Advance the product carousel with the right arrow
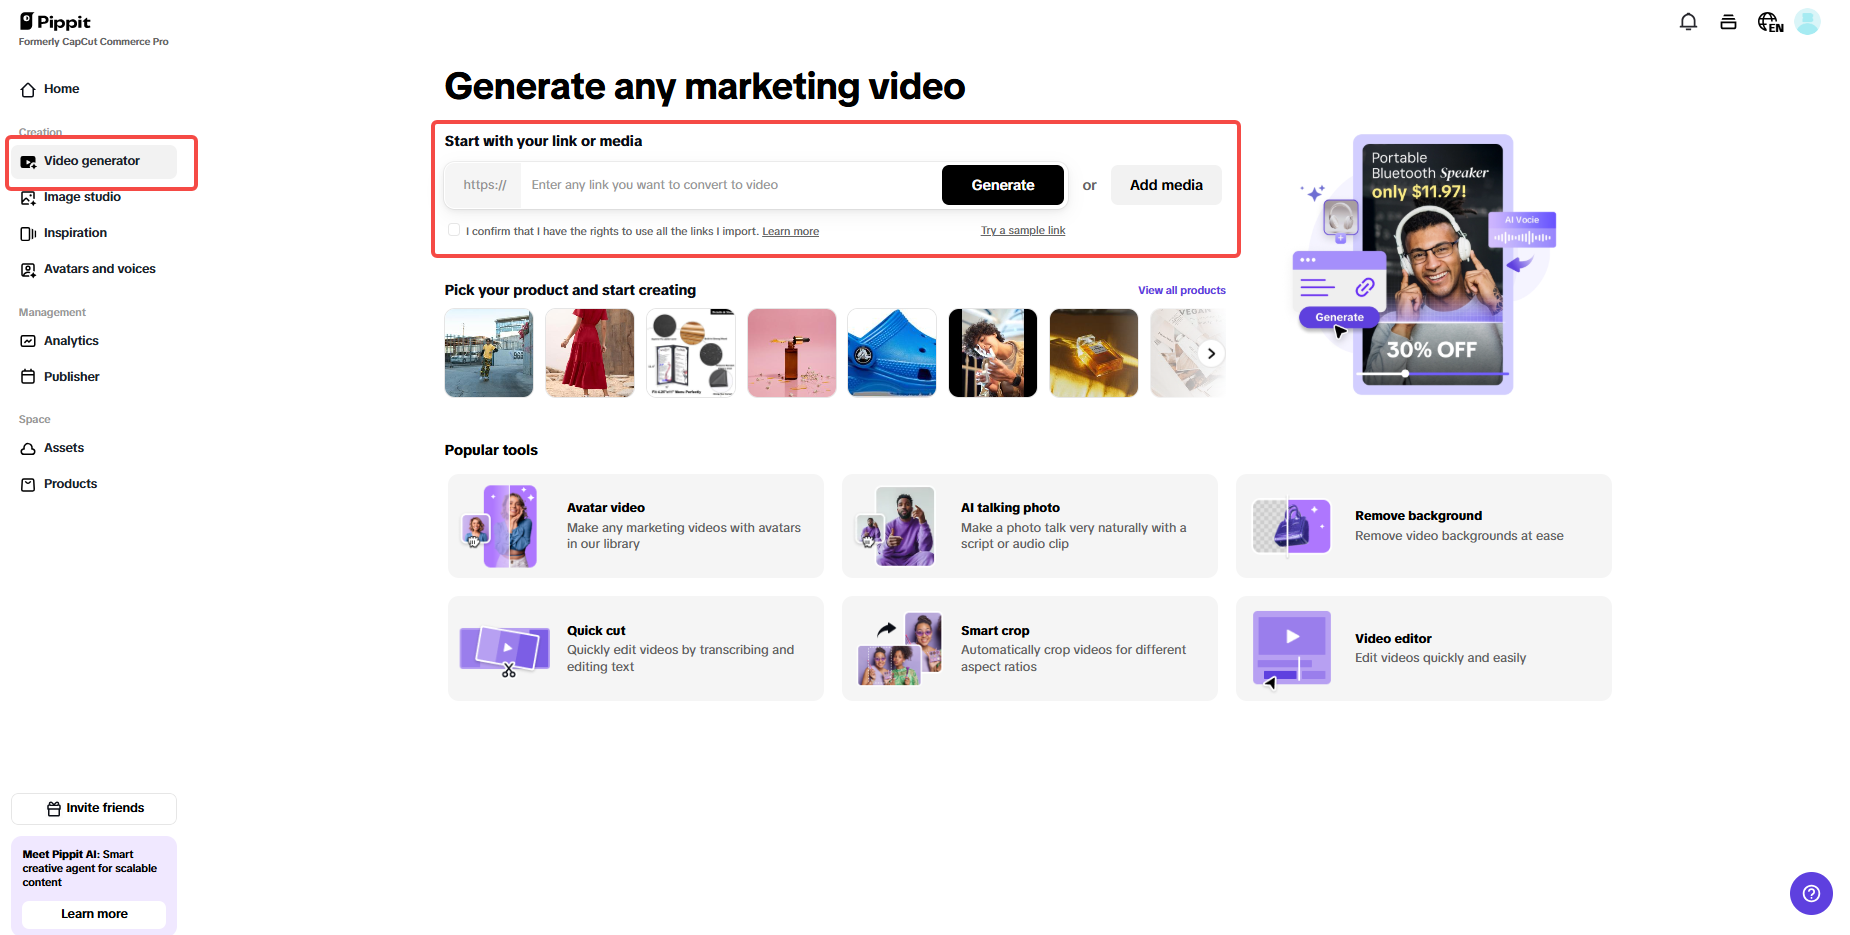The width and height of the screenshot is (1850, 935). click(x=1211, y=353)
